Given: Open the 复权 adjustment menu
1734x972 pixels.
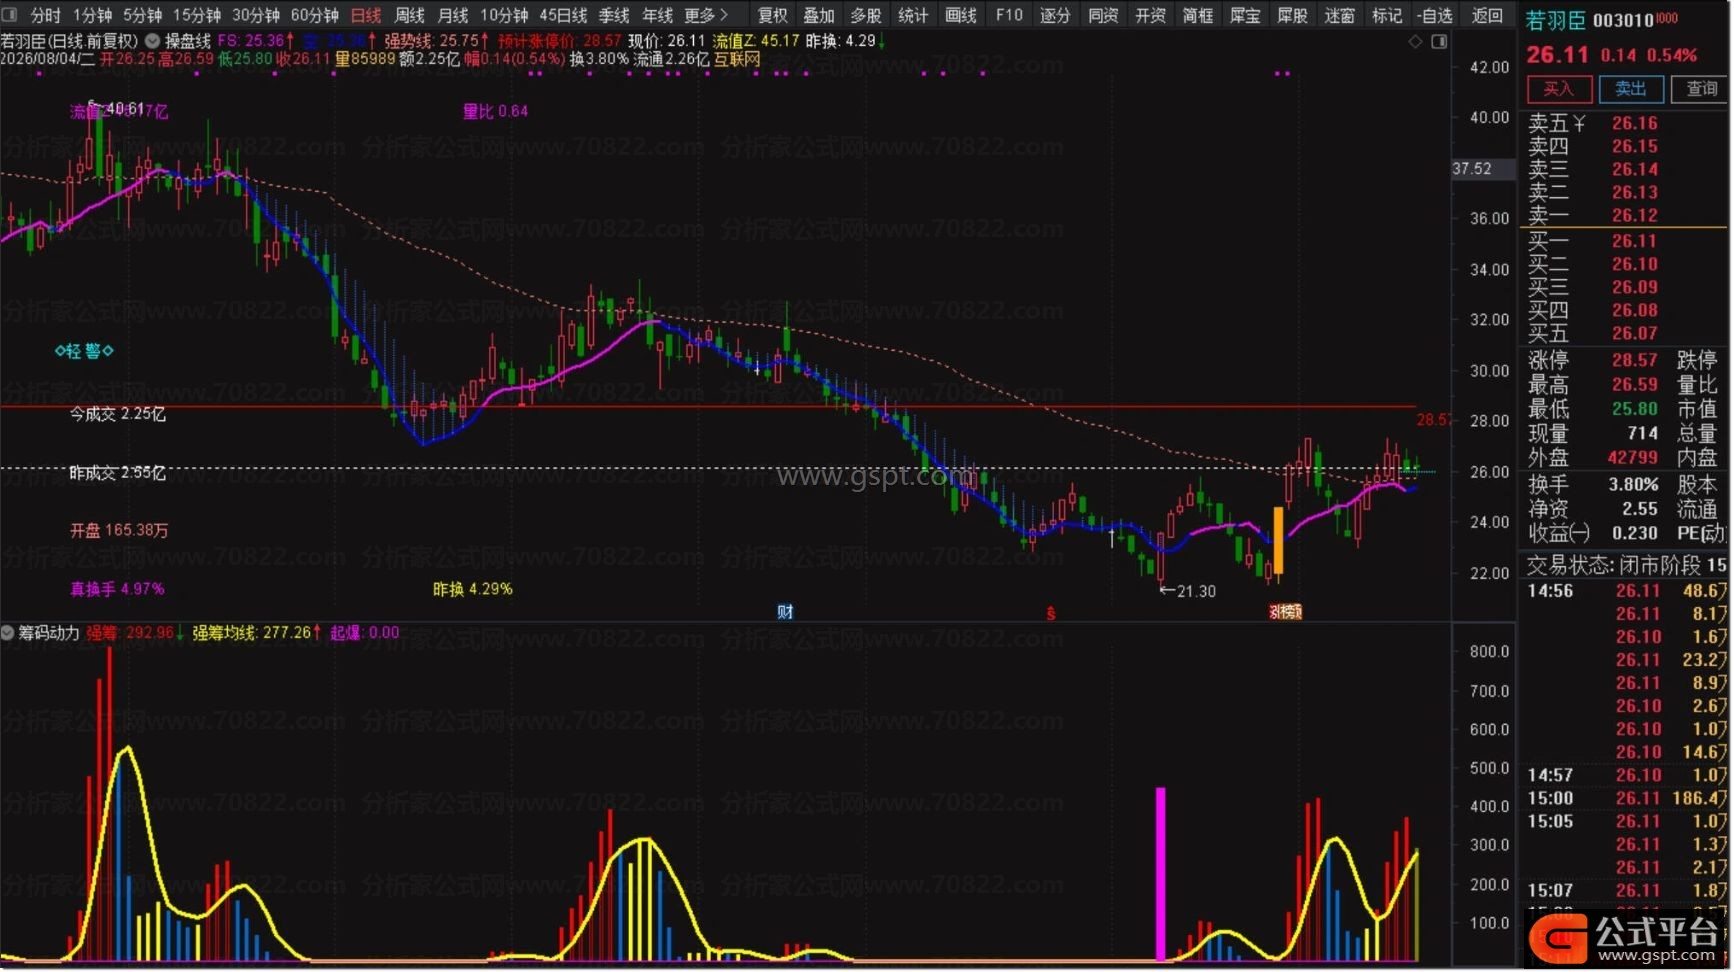Looking at the screenshot, I should 772,15.
